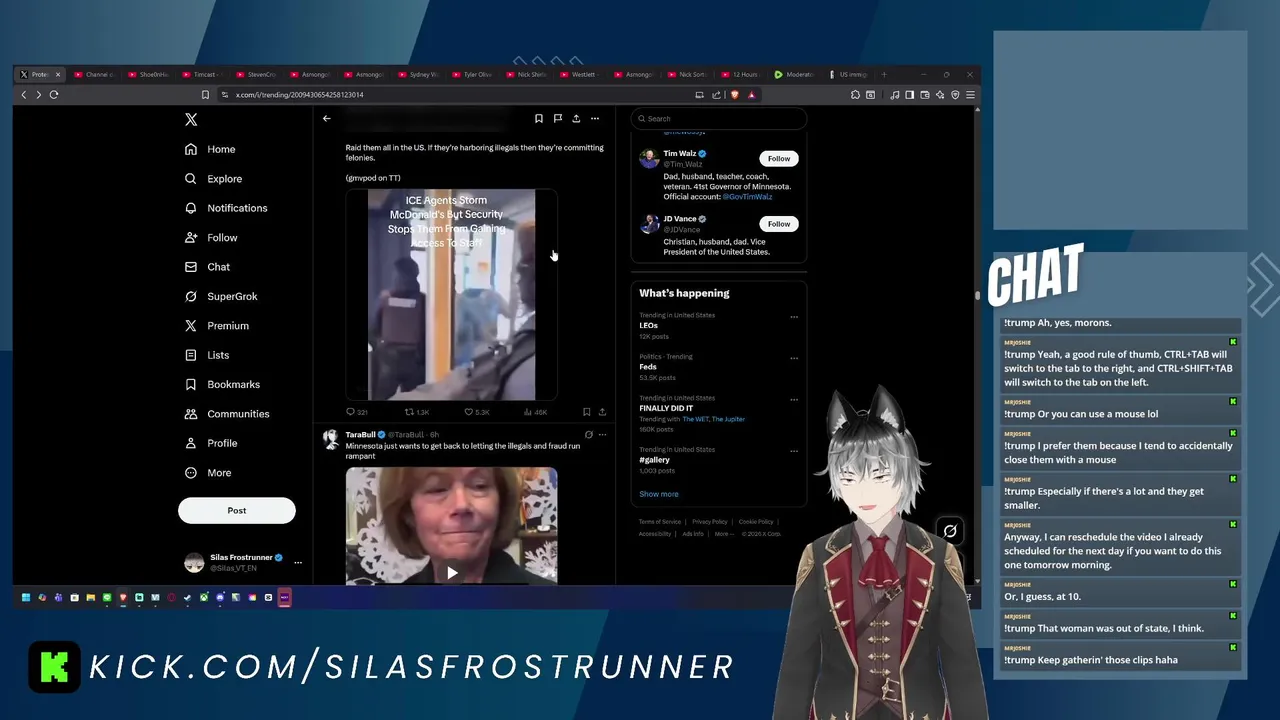Follow JD Vance
Viewport: 1280px width, 720px height.
[779, 224]
